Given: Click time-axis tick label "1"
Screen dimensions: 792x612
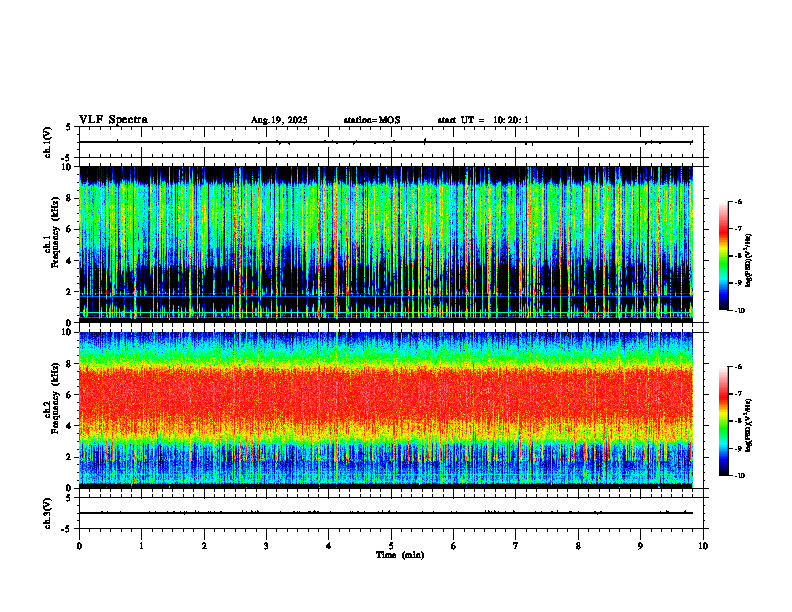Looking at the screenshot, I should [x=141, y=546].
